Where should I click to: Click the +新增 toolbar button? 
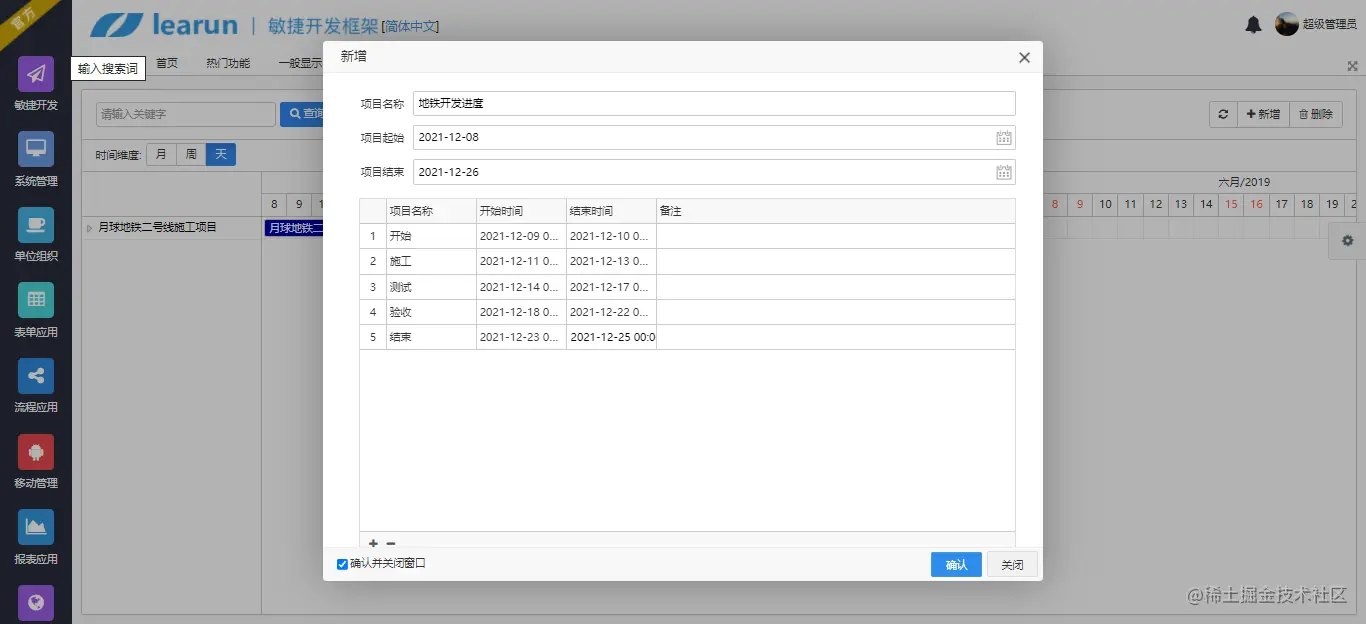[1262, 114]
